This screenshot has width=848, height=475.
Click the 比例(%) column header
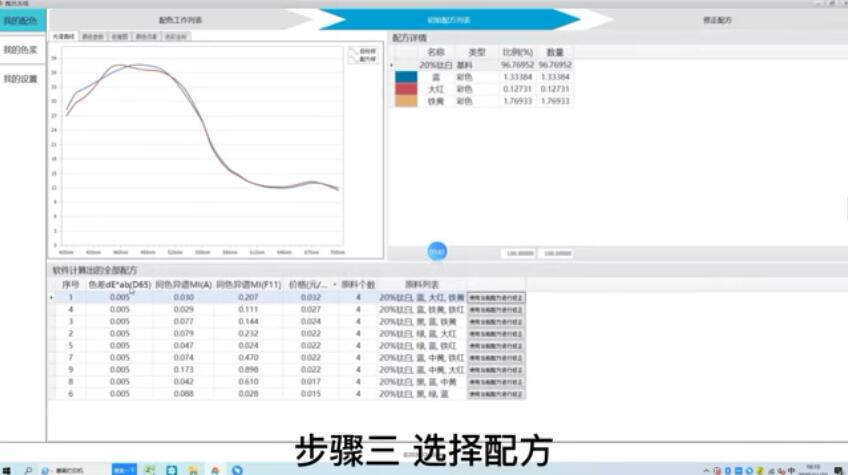(517, 52)
